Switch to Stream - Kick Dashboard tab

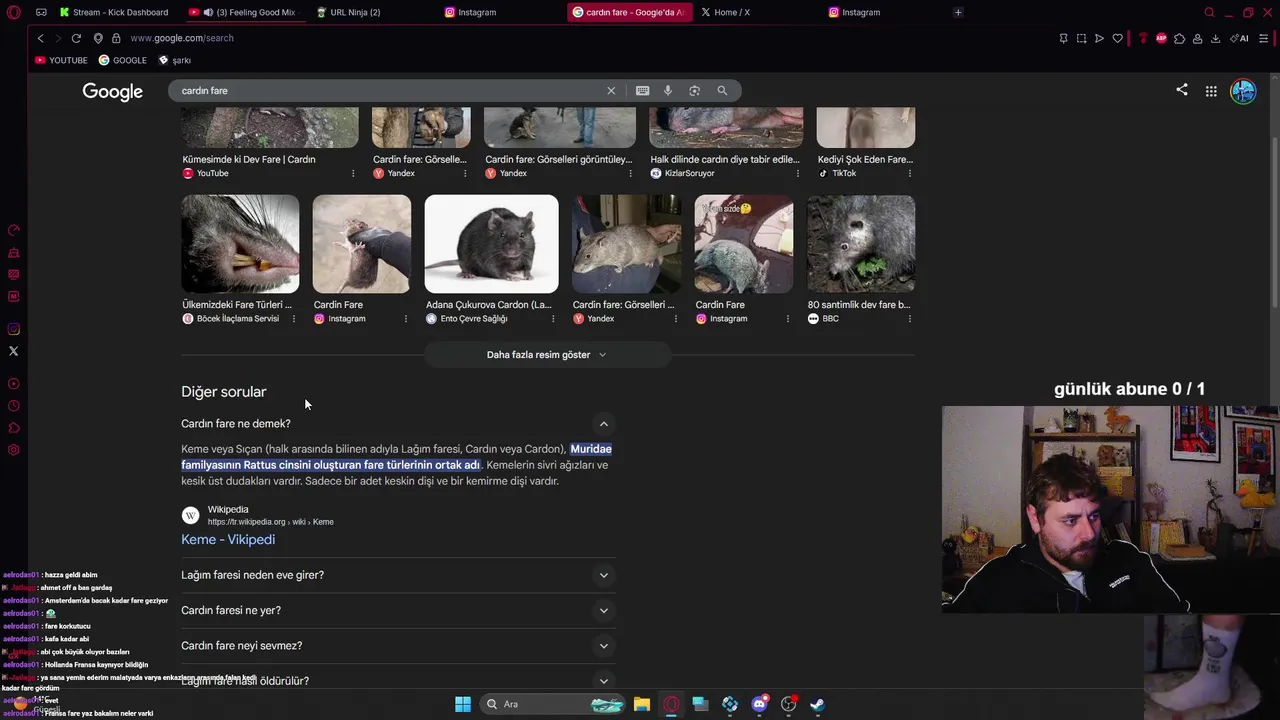[x=113, y=12]
